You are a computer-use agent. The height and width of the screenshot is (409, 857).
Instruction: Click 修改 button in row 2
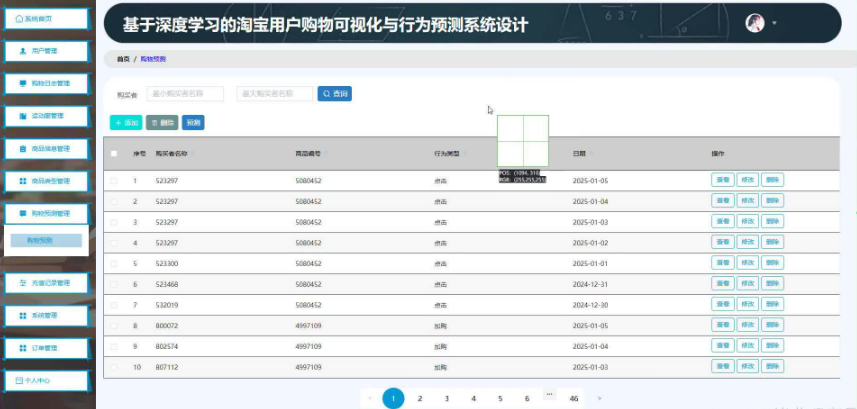(747, 201)
